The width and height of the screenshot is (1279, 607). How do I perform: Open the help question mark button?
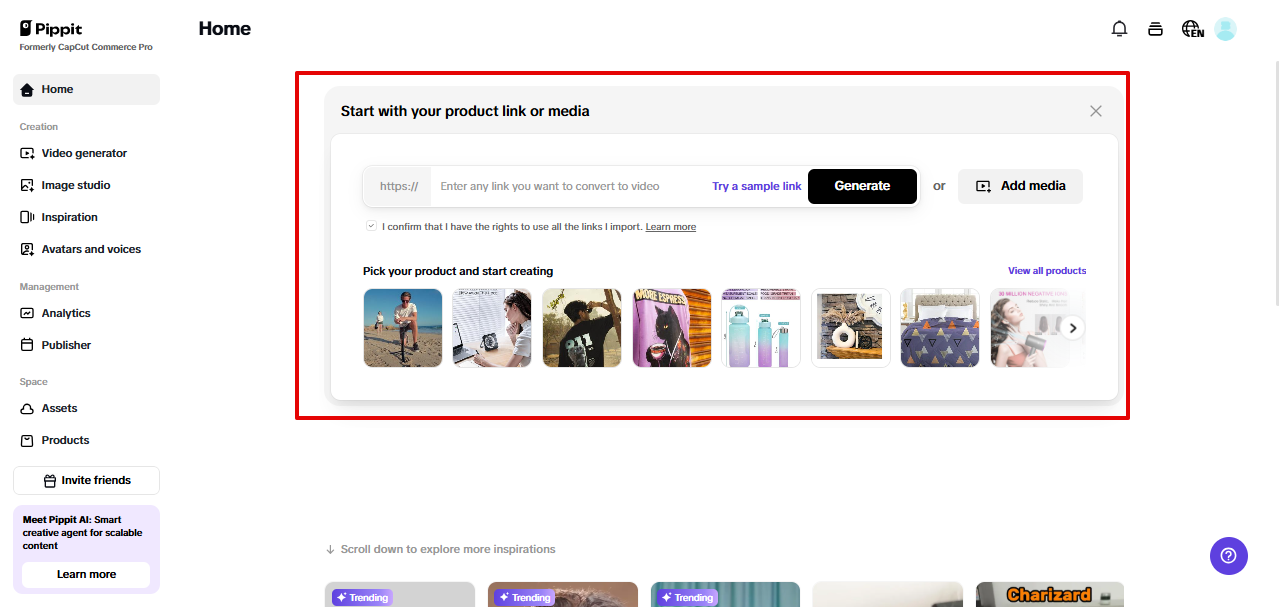click(1228, 555)
